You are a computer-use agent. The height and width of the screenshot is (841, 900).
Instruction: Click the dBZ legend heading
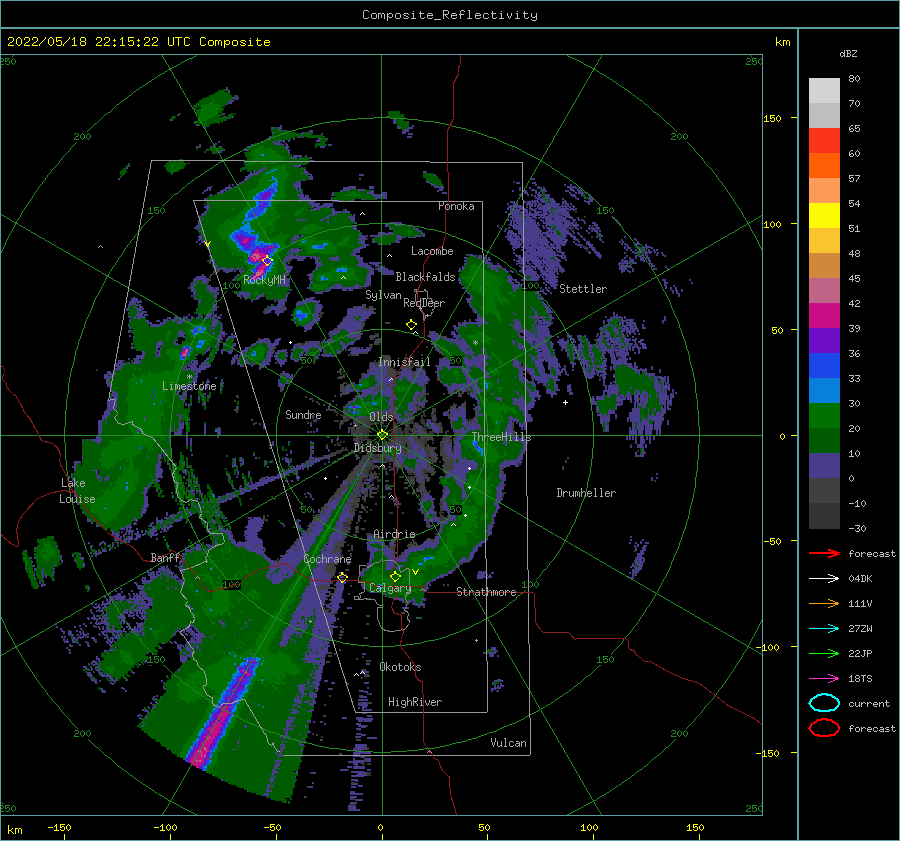tap(848, 53)
